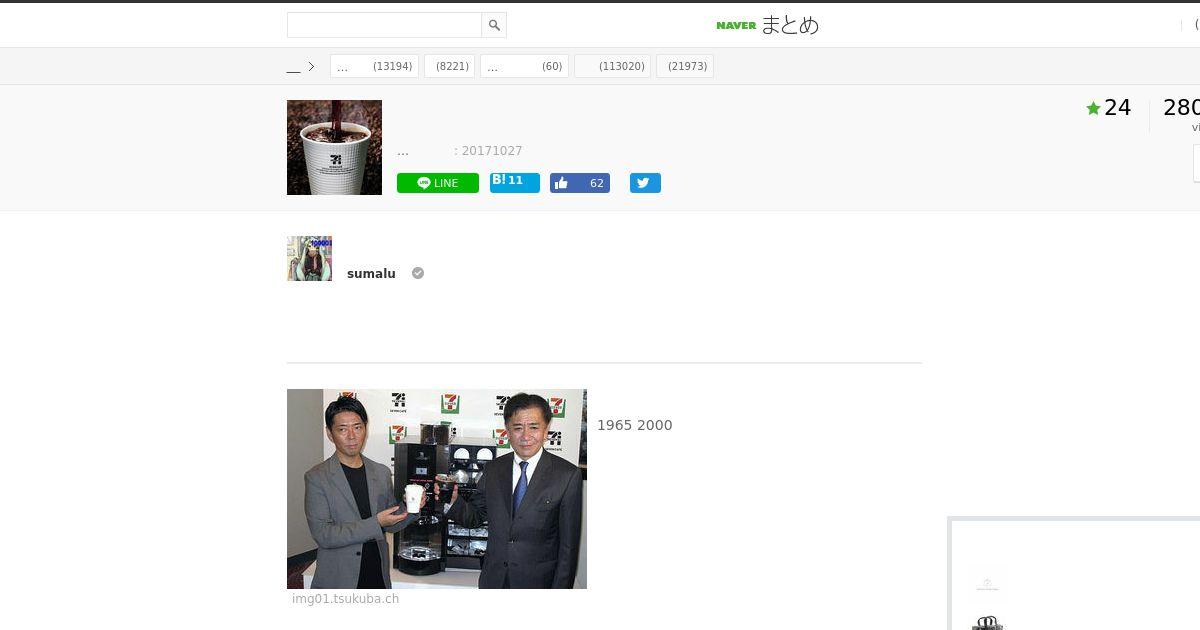
Task: Click the green star favorite count 24
Action: pyautogui.click(x=1108, y=108)
